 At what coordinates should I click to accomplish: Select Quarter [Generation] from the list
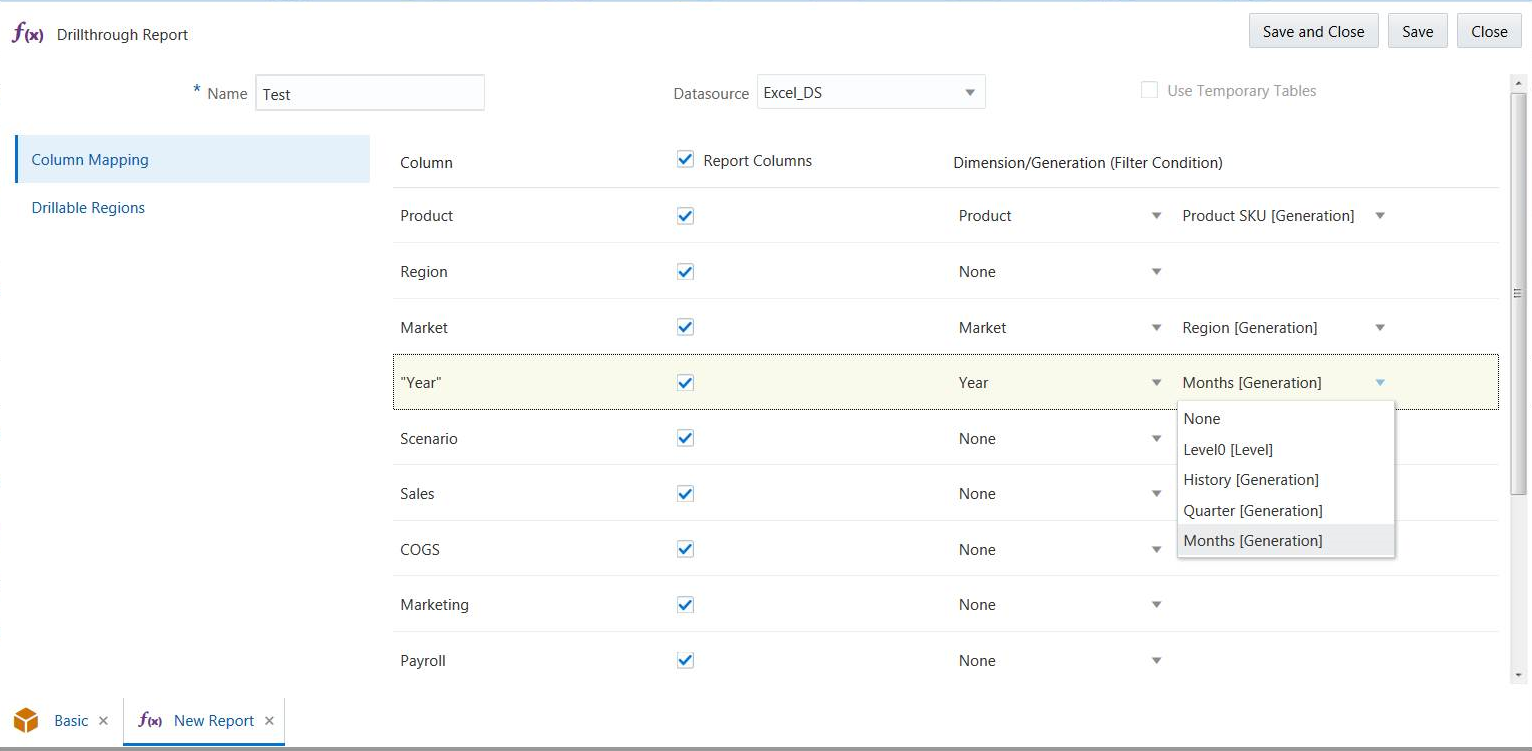(1252, 510)
